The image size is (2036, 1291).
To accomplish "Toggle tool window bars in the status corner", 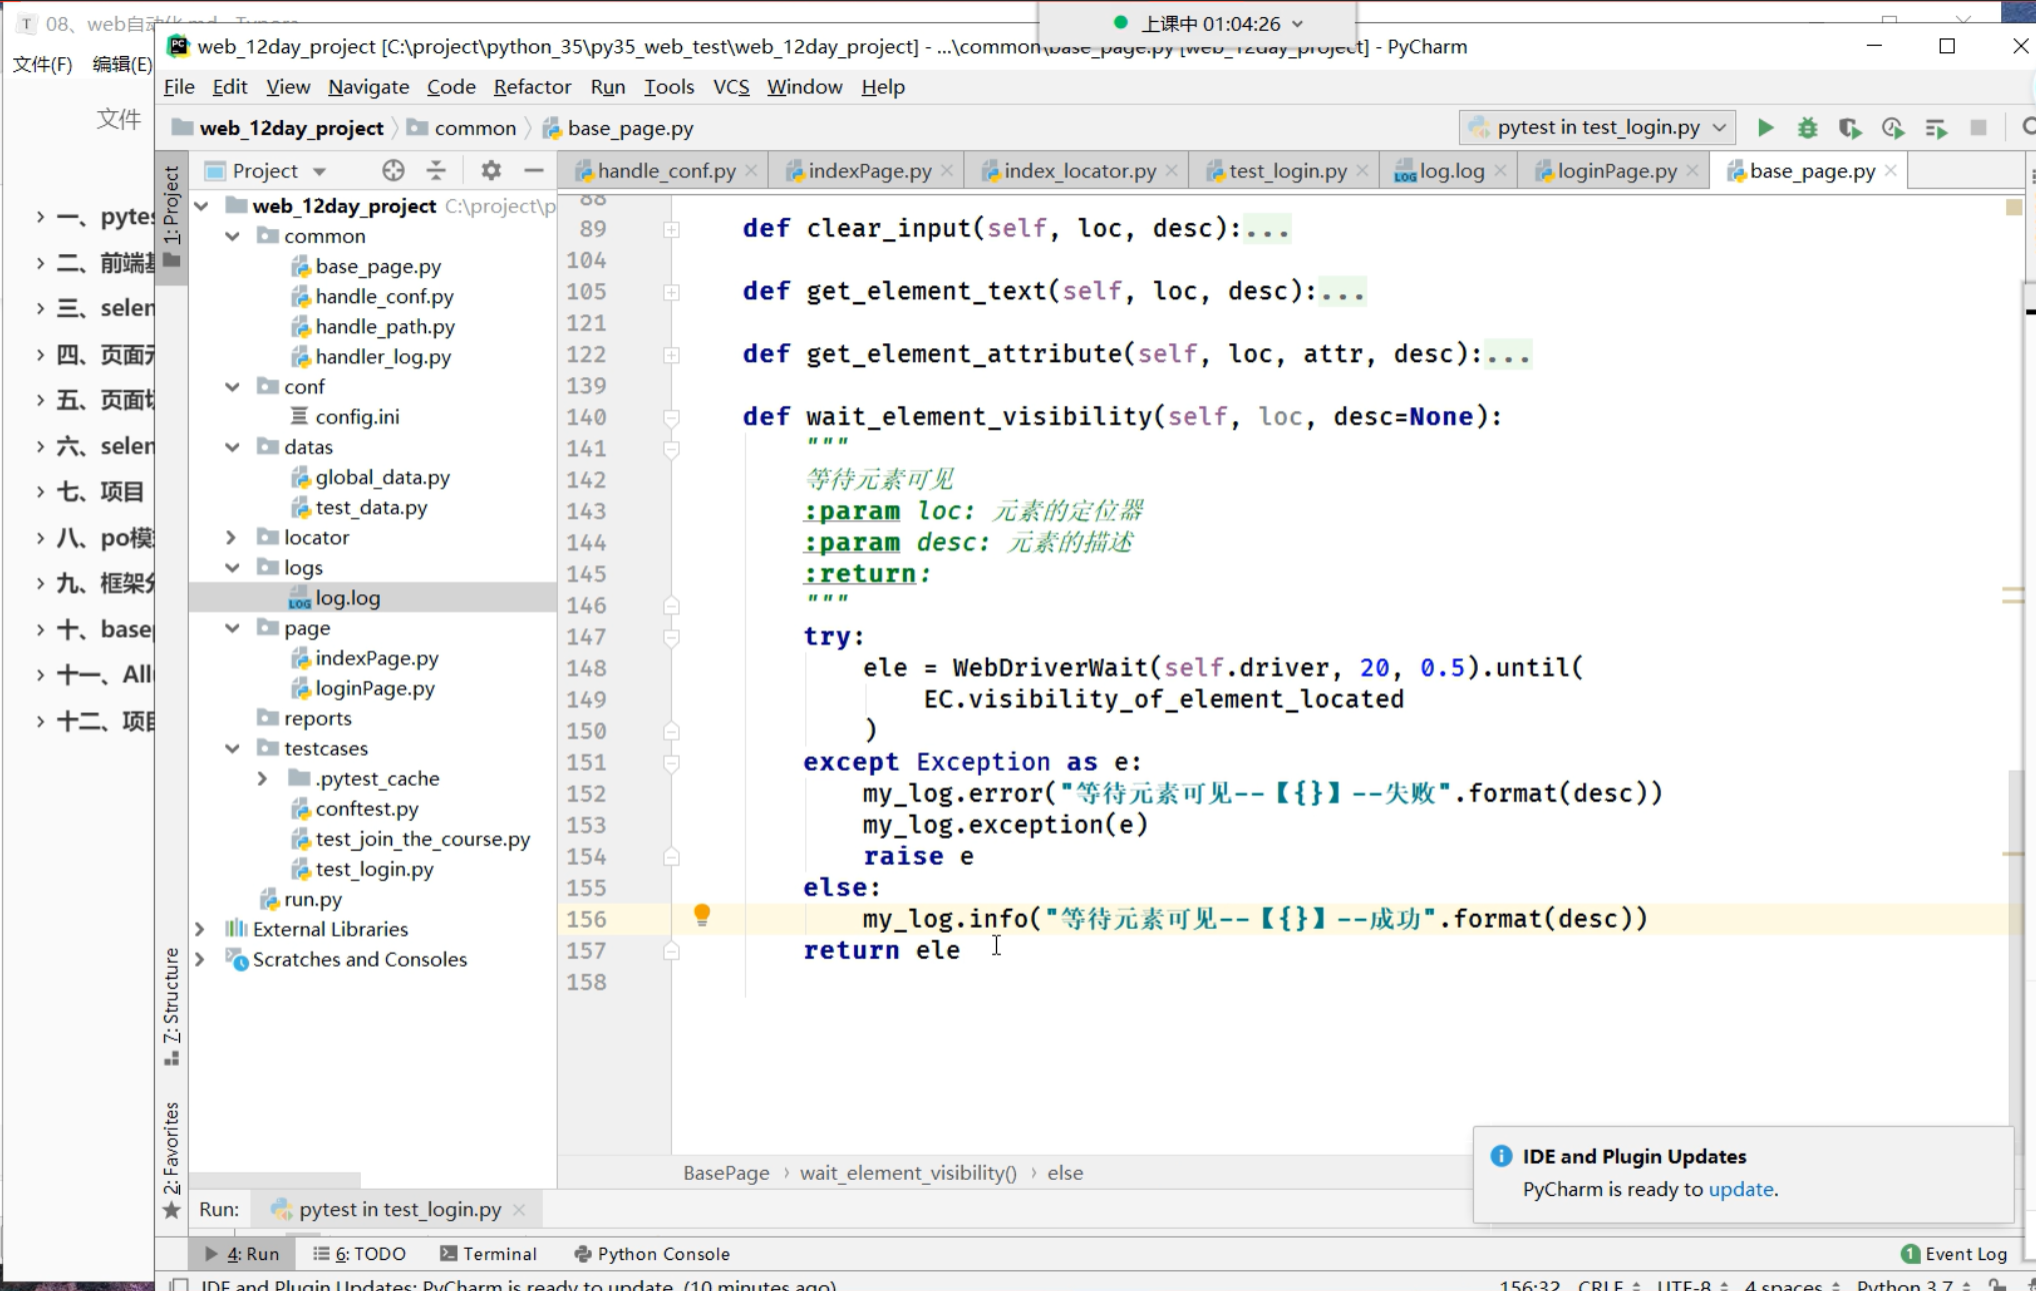I will [x=179, y=1284].
